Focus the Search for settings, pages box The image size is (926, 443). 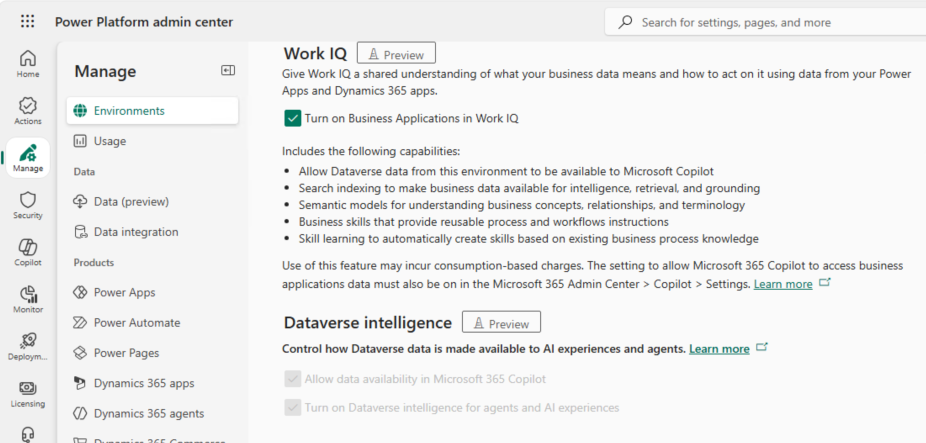765,22
